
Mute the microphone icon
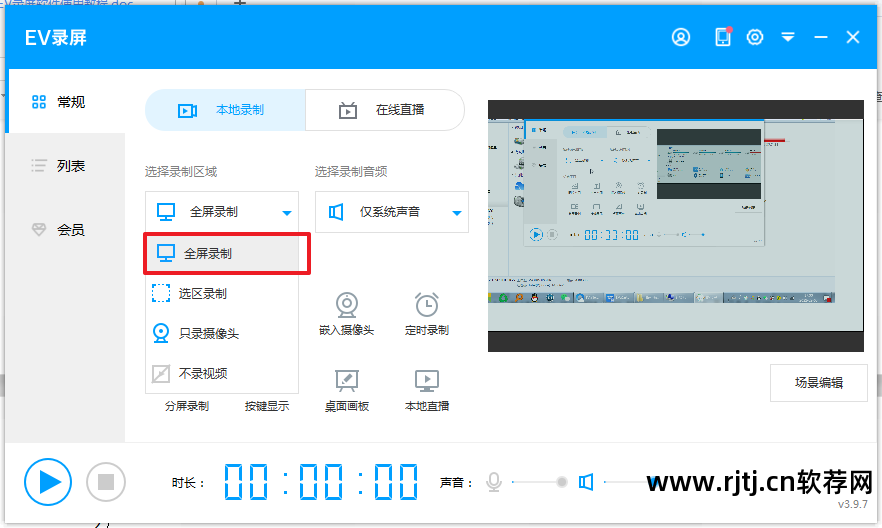coord(494,482)
